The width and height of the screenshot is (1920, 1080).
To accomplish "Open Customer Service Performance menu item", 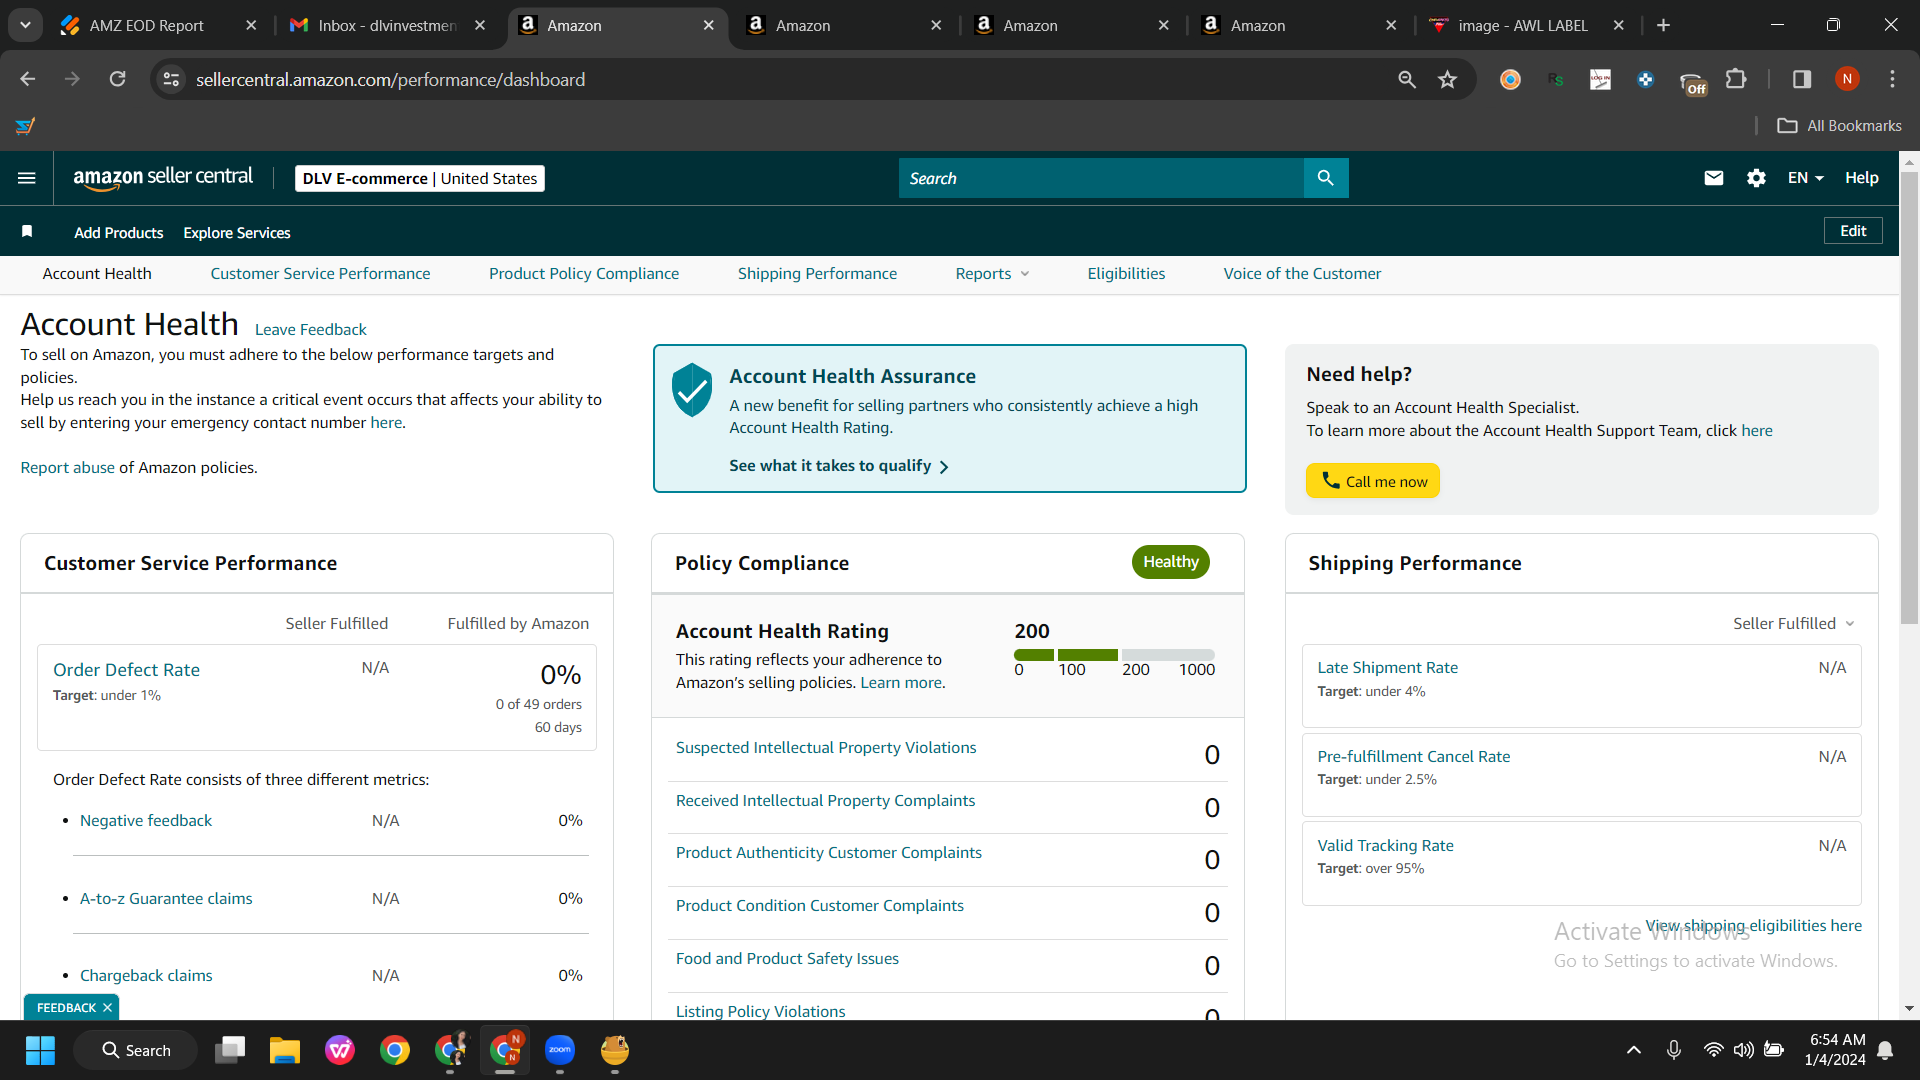I will coord(320,274).
